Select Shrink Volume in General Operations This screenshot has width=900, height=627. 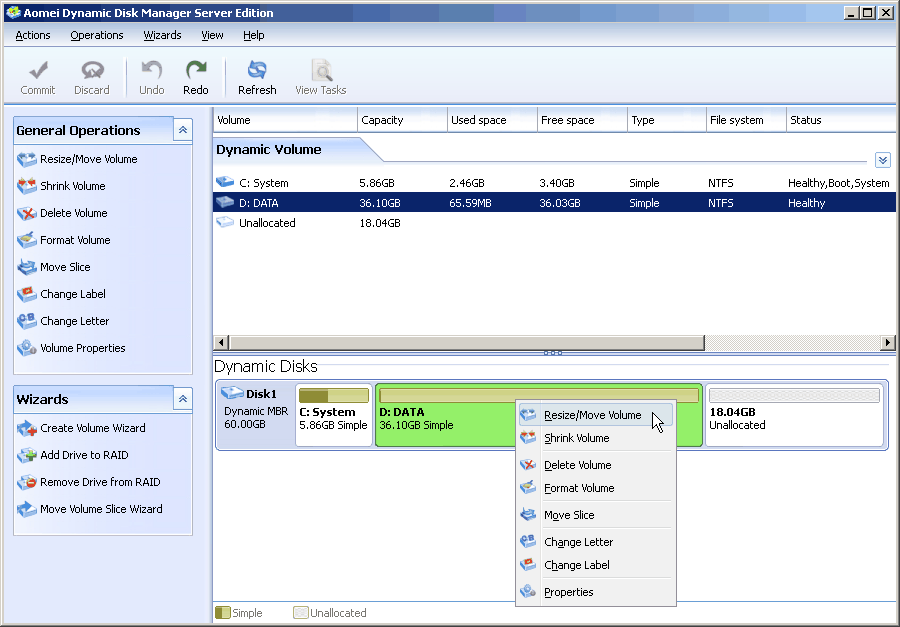[x=72, y=186]
